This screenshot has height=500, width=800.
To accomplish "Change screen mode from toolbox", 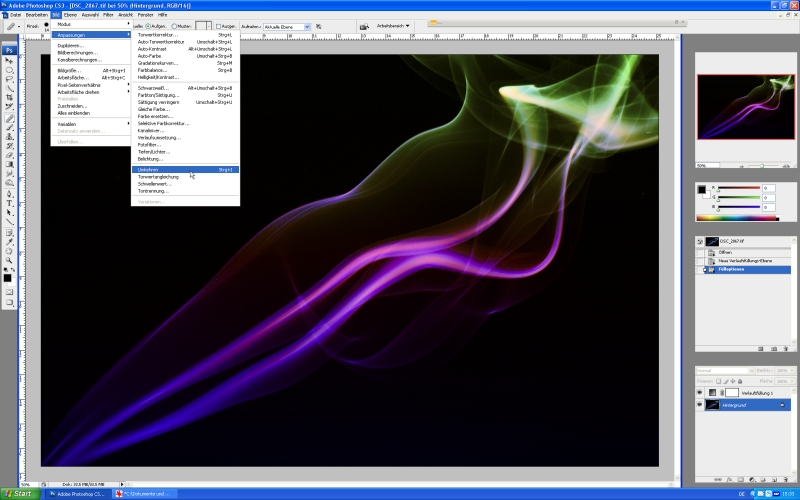I will 9,303.
